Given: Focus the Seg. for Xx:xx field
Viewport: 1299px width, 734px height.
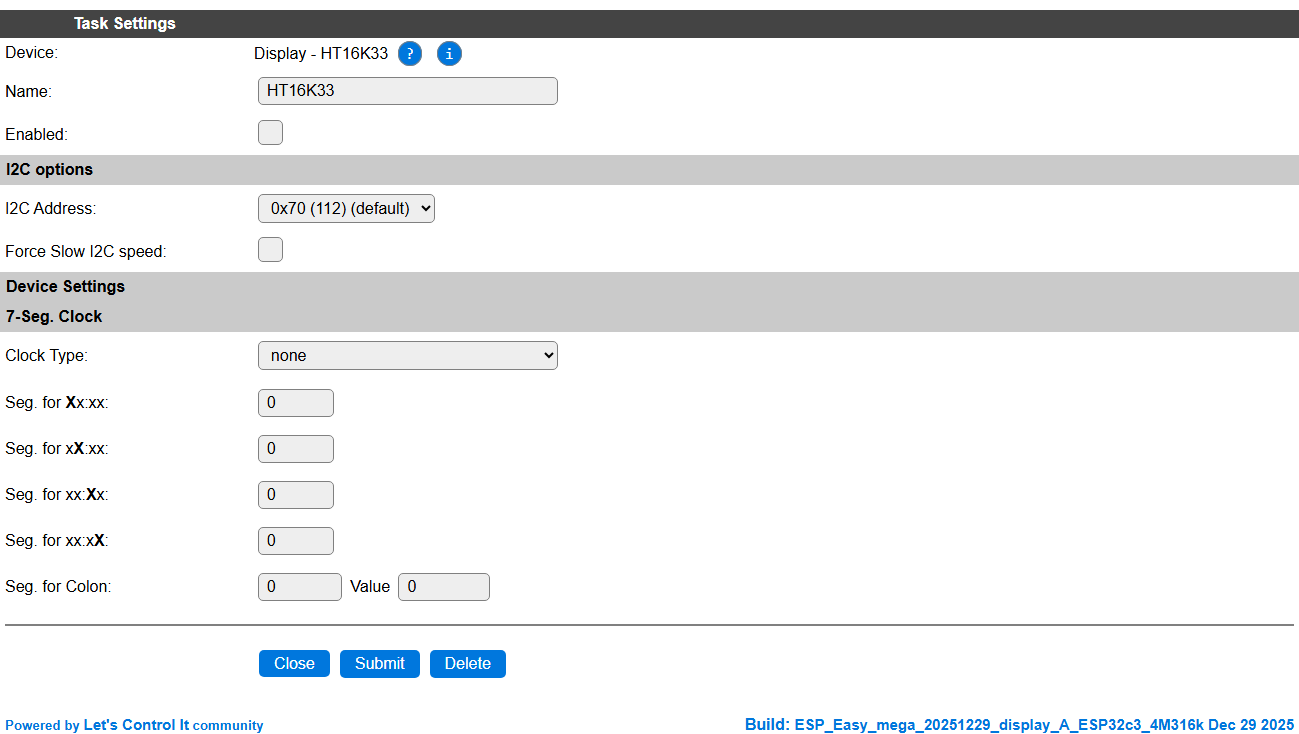Looking at the screenshot, I should 296,403.
